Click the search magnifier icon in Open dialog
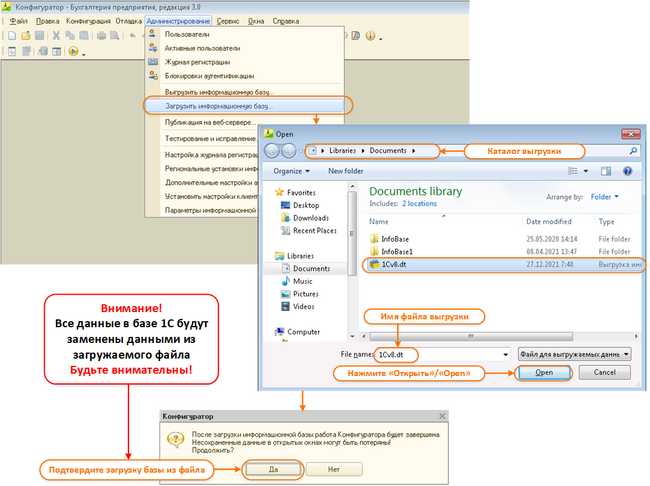This screenshot has width=650, height=486. (x=633, y=151)
